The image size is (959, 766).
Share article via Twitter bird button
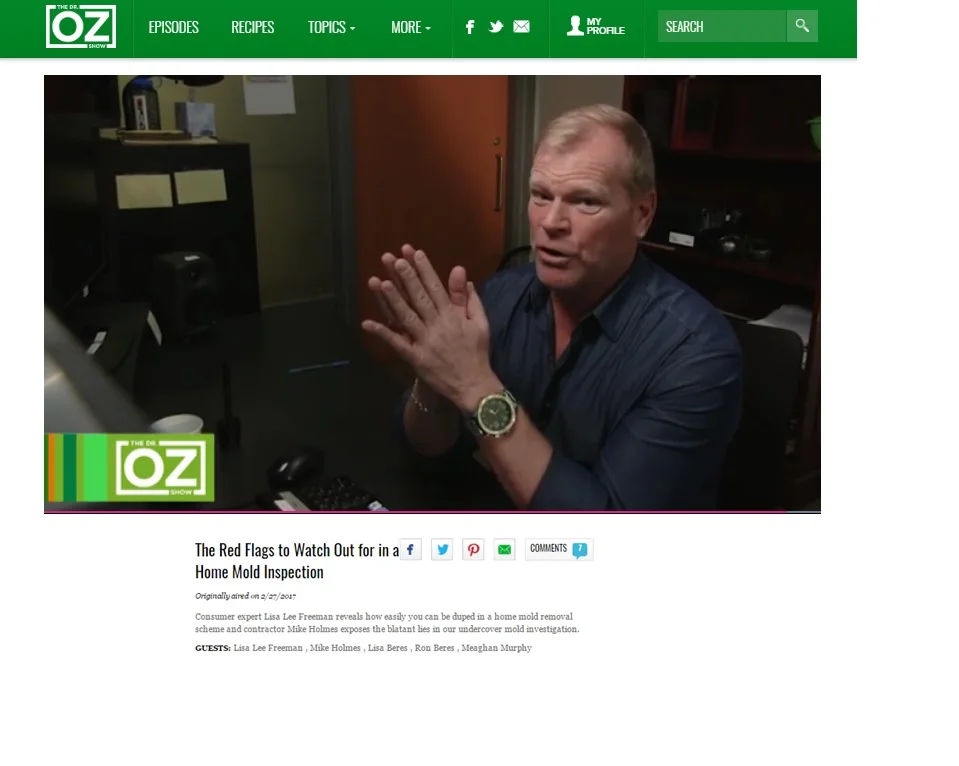[x=442, y=549]
